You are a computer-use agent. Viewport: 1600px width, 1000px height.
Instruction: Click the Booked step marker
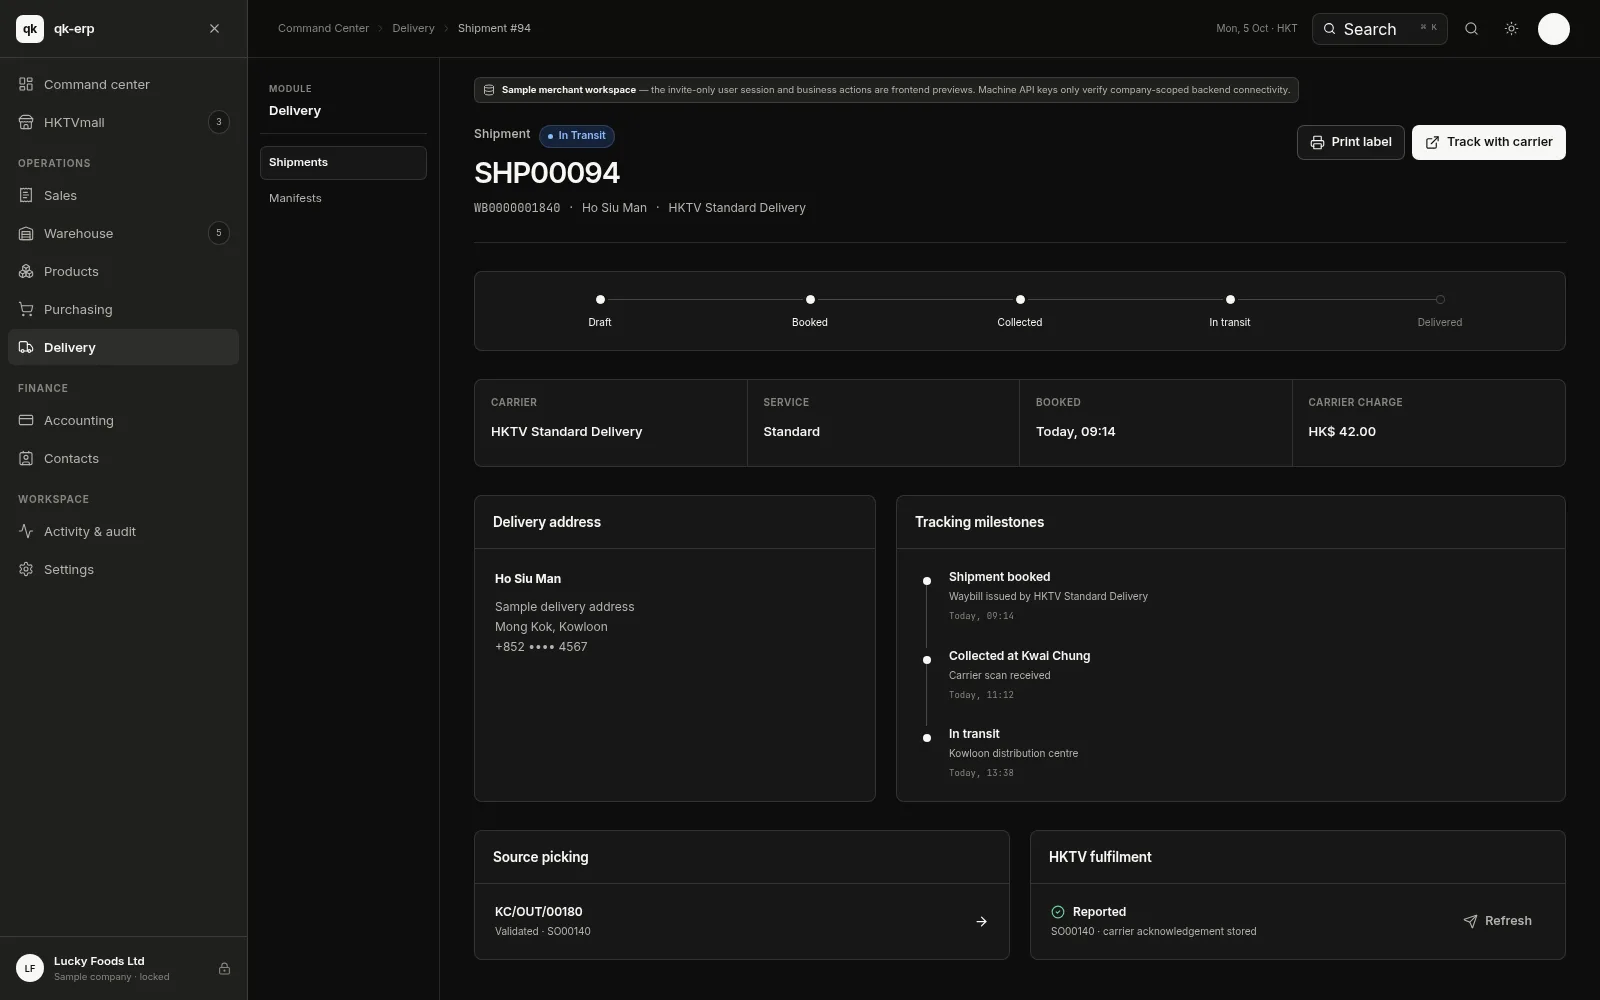point(810,299)
